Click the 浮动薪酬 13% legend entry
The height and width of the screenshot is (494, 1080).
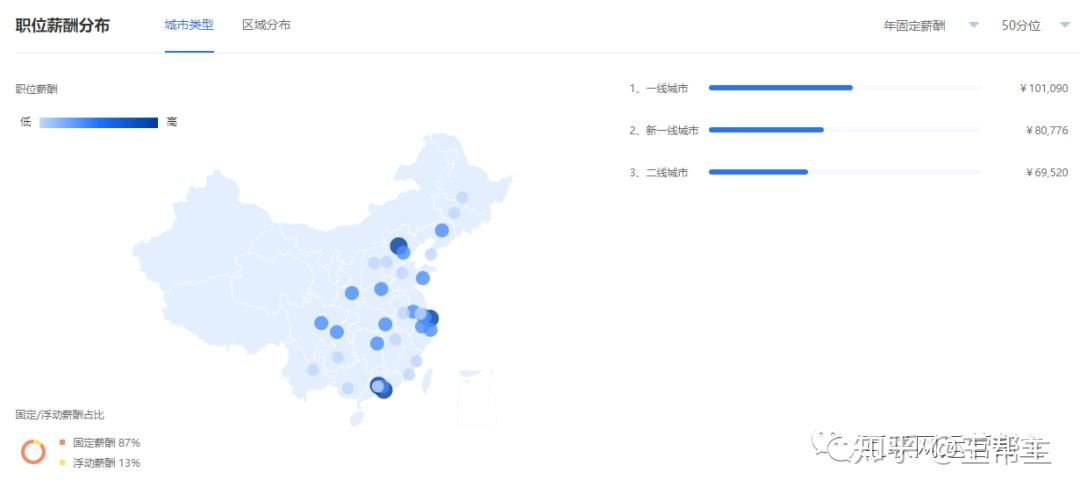click(101, 463)
